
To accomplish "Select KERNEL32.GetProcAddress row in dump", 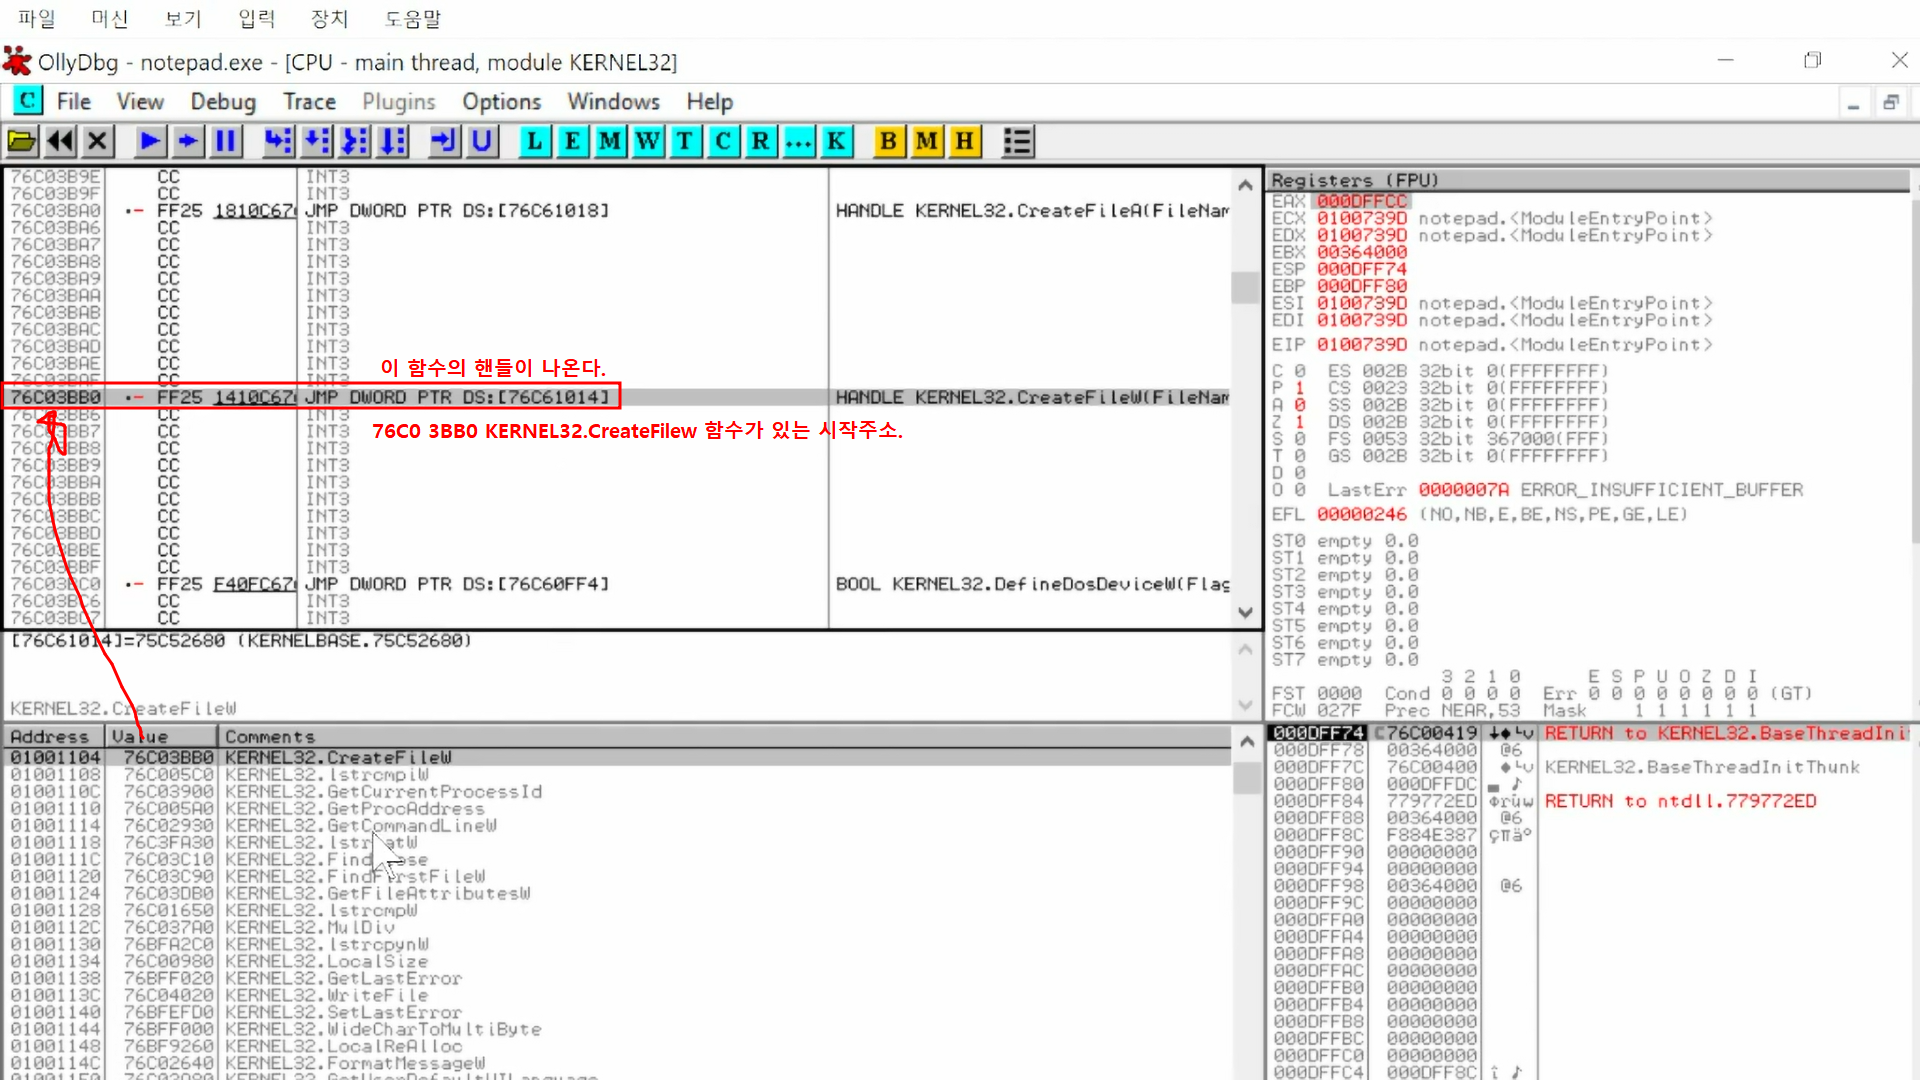I will pyautogui.click(x=618, y=809).
